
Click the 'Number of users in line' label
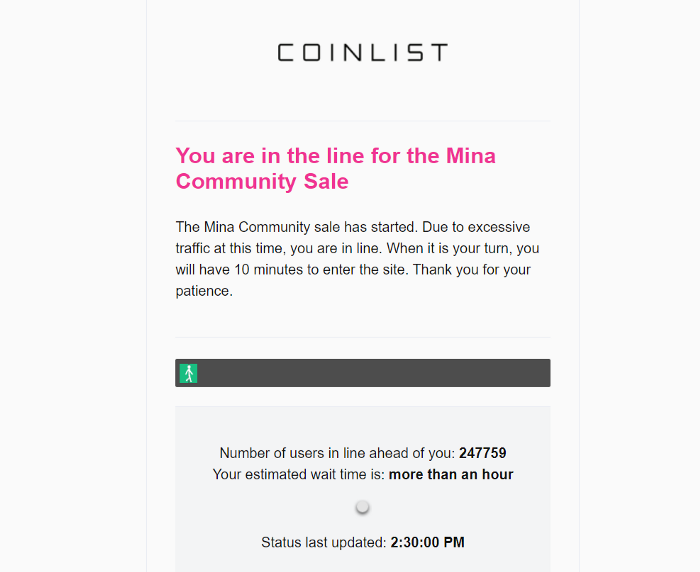tap(338, 453)
